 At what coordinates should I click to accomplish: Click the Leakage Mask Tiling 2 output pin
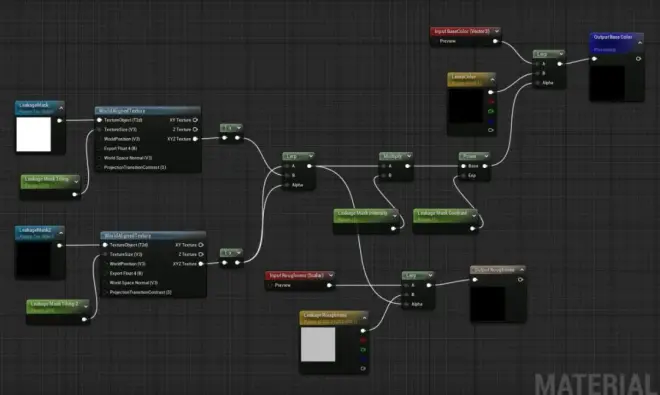point(84,319)
